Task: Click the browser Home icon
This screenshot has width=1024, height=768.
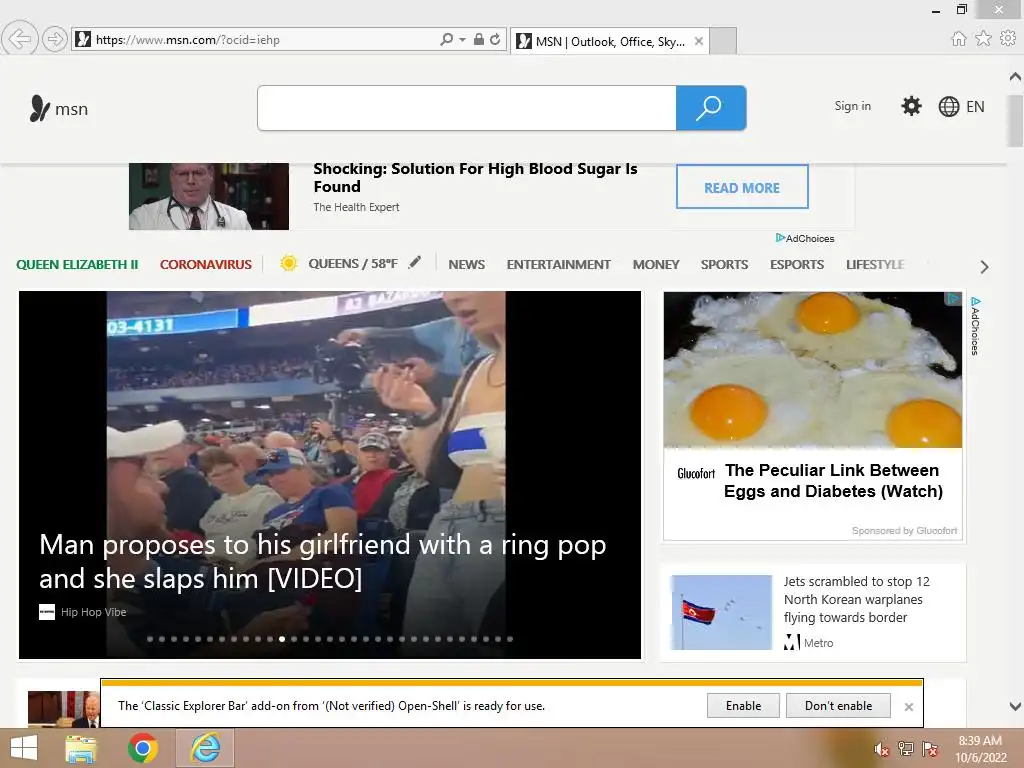Action: click(959, 39)
